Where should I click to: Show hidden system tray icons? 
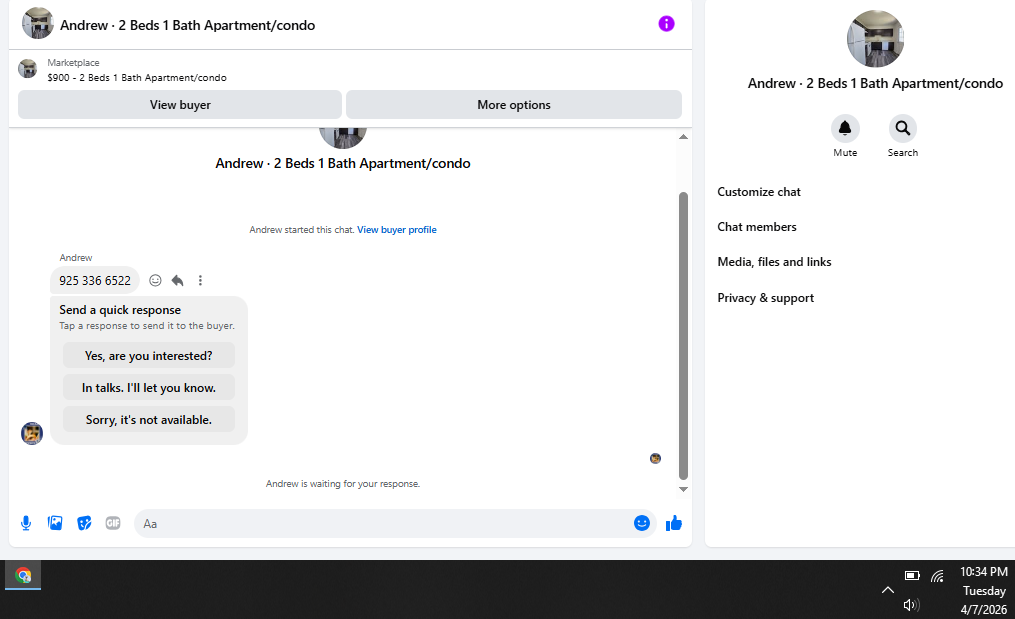(x=887, y=590)
